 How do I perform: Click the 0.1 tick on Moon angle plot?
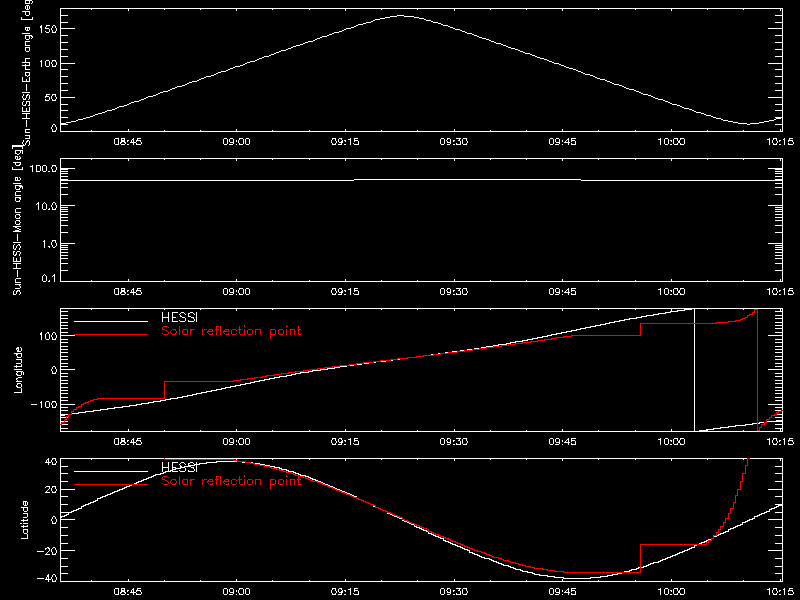click(49, 279)
